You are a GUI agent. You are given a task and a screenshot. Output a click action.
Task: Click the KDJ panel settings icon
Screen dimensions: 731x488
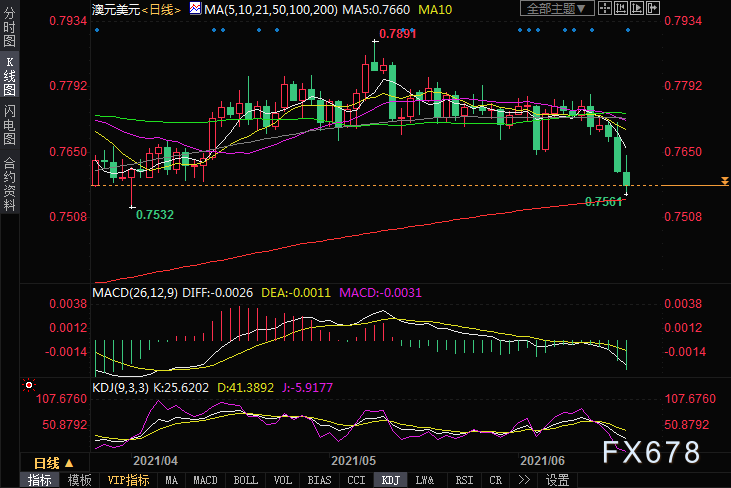click(29, 384)
